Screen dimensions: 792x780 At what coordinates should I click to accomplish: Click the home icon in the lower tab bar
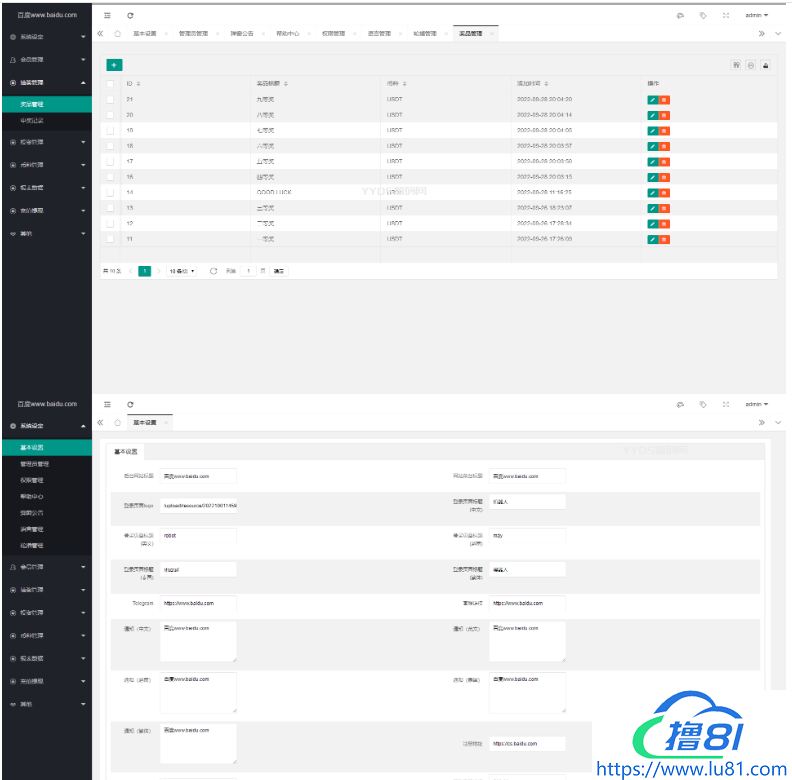(x=117, y=422)
